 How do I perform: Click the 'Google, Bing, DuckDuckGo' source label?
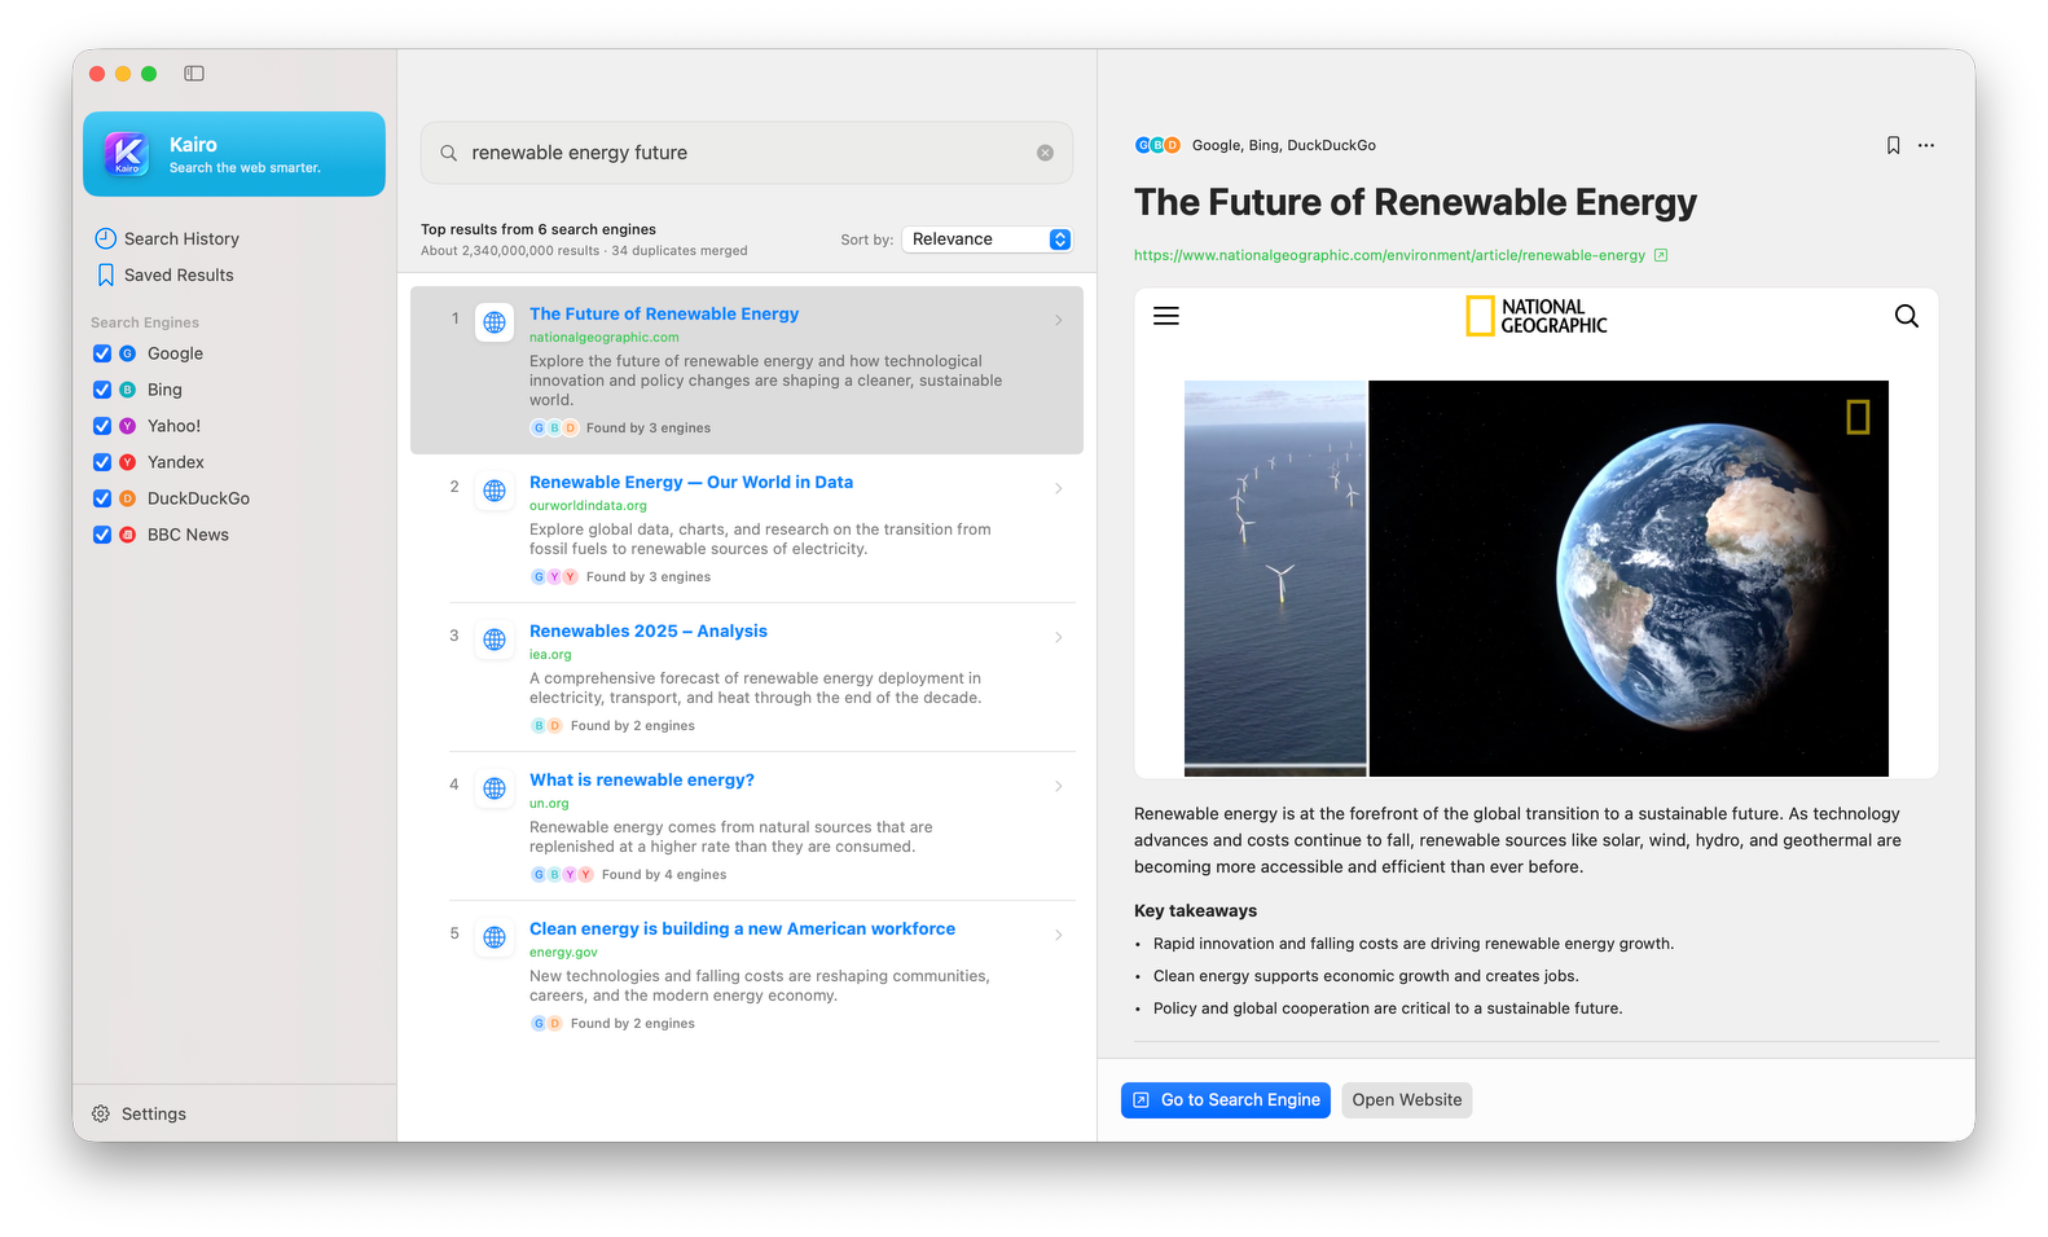pyautogui.click(x=1283, y=145)
